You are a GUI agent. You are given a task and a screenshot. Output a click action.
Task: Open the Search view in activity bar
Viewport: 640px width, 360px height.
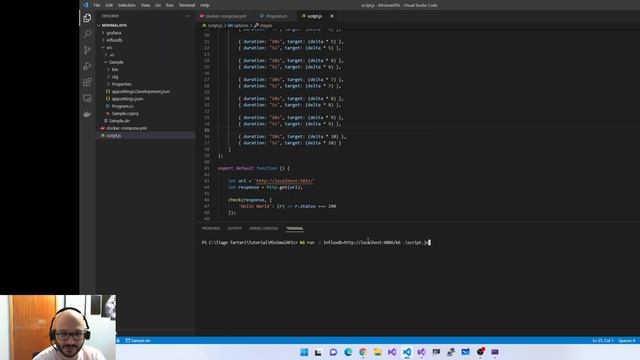(x=87, y=33)
